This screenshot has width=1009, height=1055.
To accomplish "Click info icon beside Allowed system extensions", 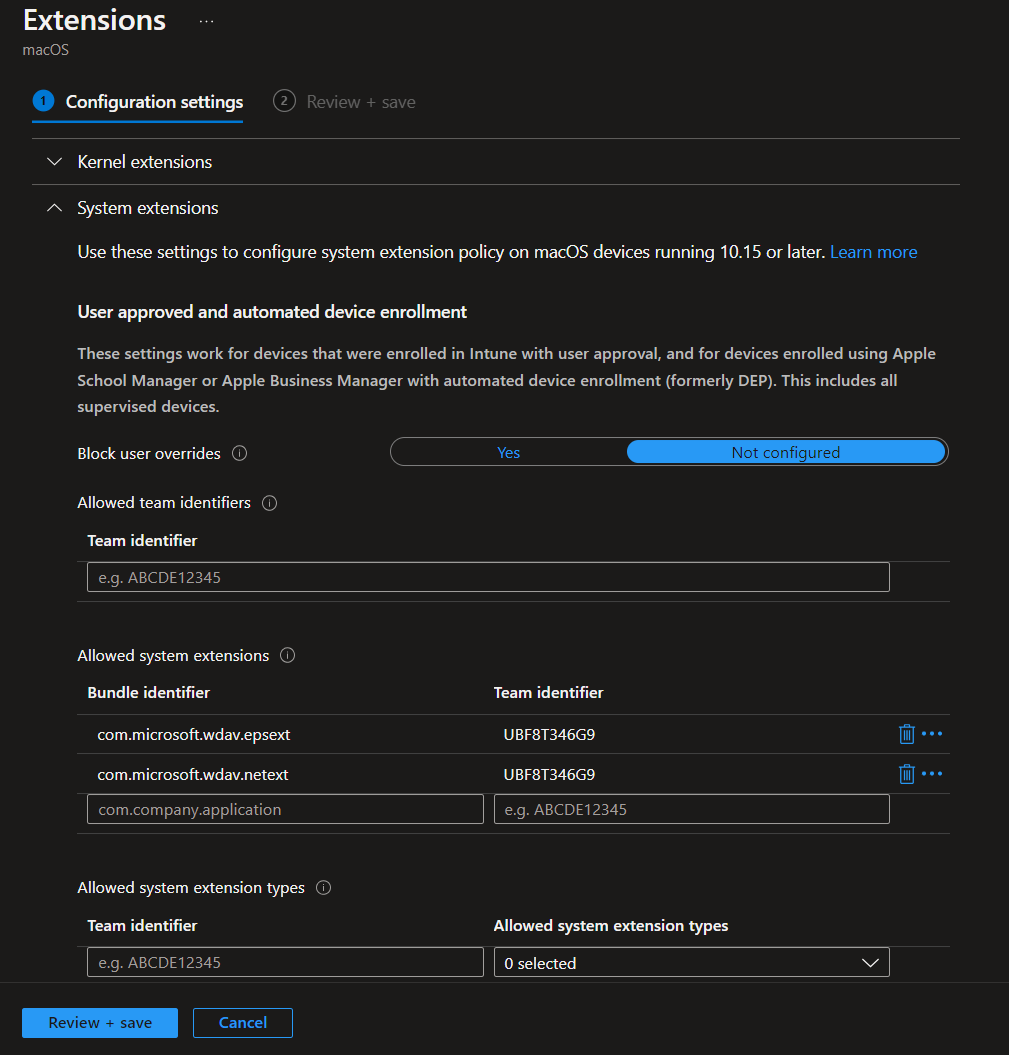I will 288,656.
